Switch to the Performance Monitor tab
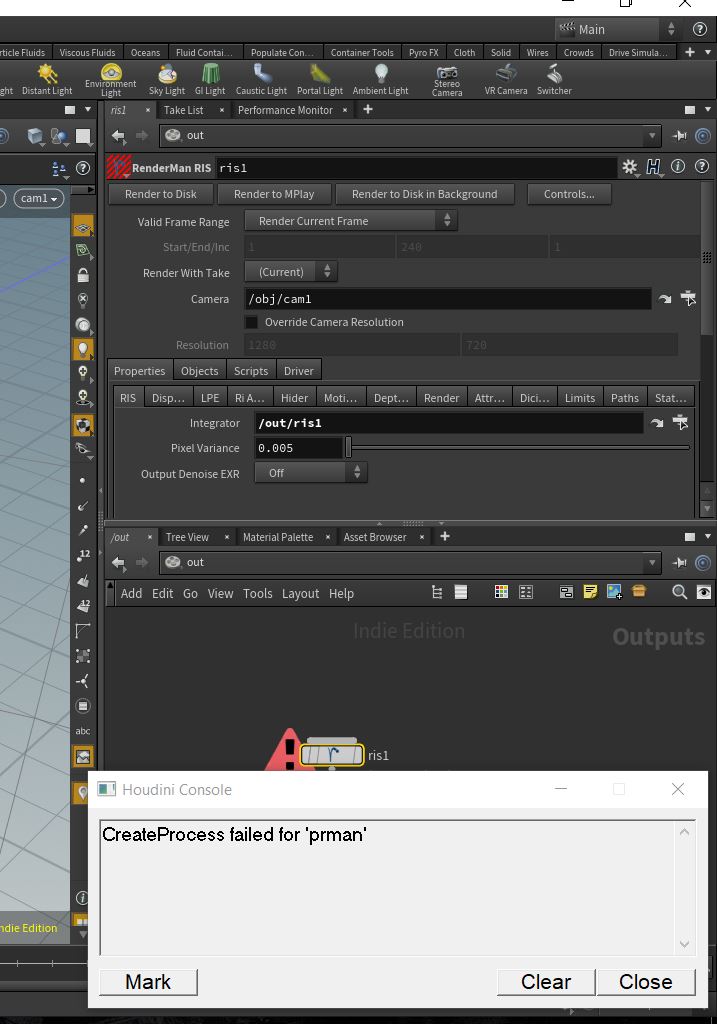 point(285,110)
